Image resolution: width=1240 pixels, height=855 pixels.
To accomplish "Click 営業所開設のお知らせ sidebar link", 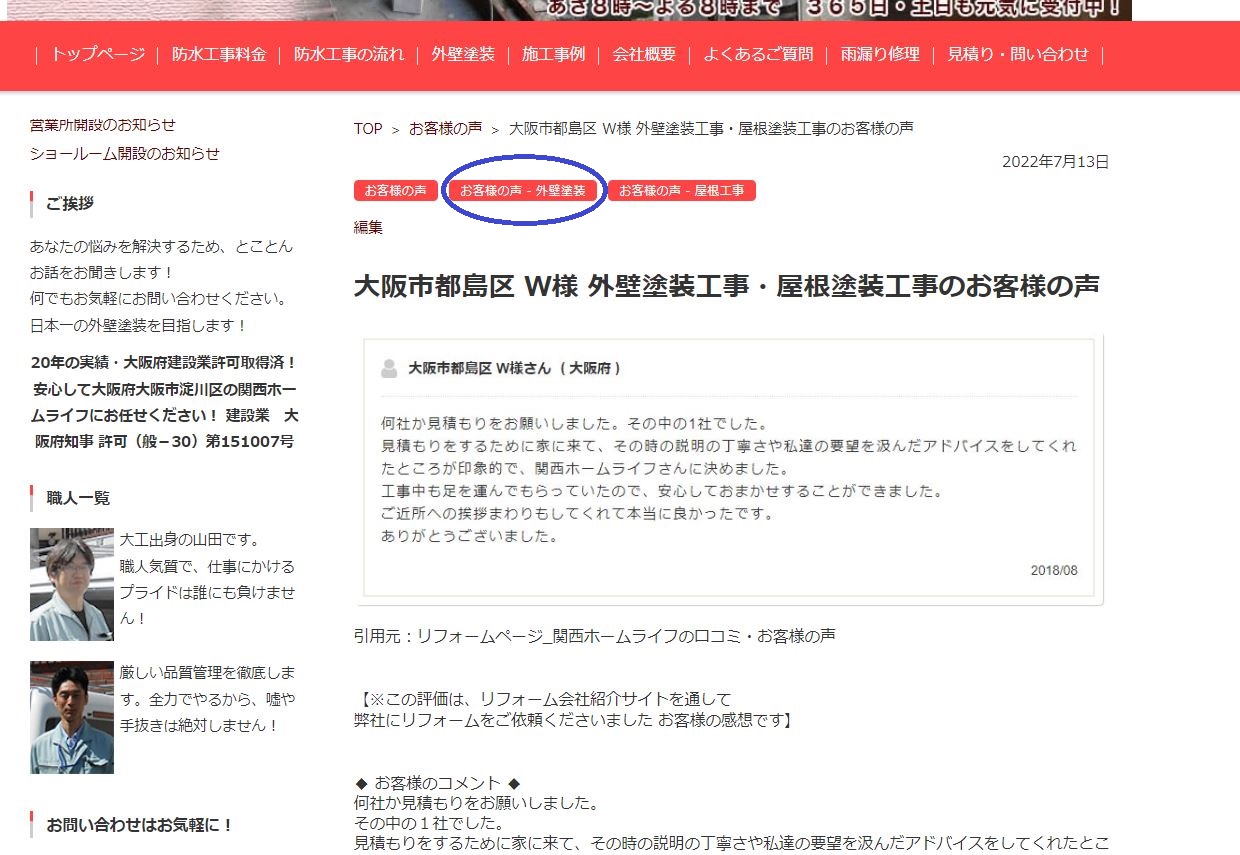I will [x=103, y=125].
